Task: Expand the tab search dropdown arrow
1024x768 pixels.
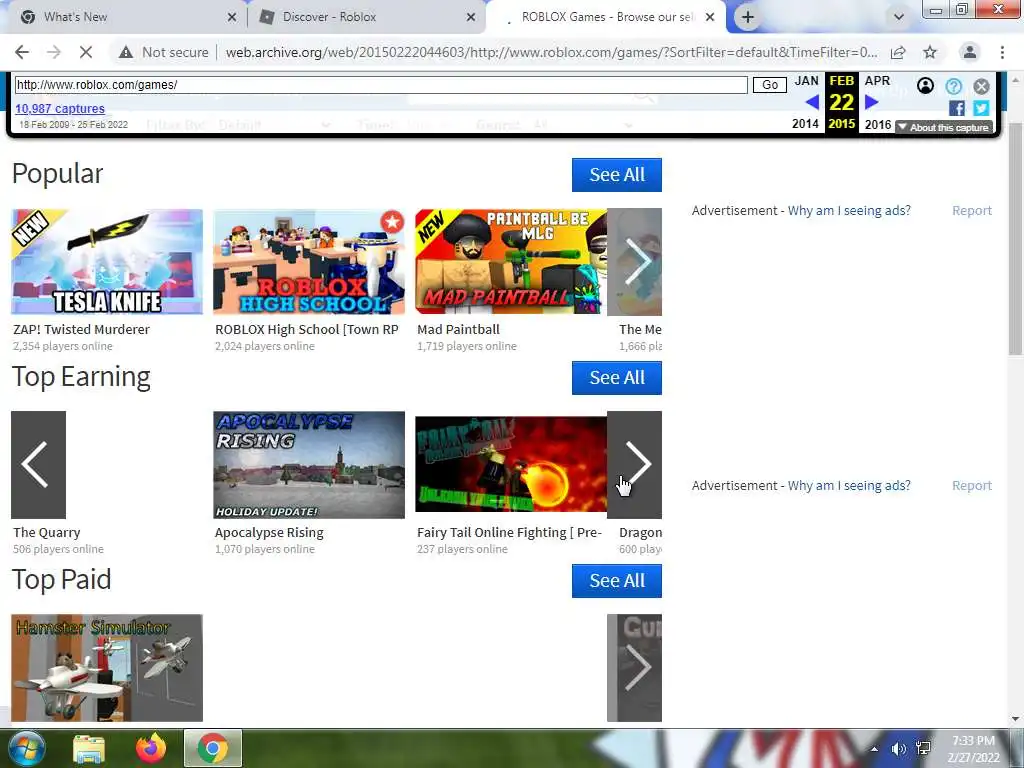Action: (899, 17)
